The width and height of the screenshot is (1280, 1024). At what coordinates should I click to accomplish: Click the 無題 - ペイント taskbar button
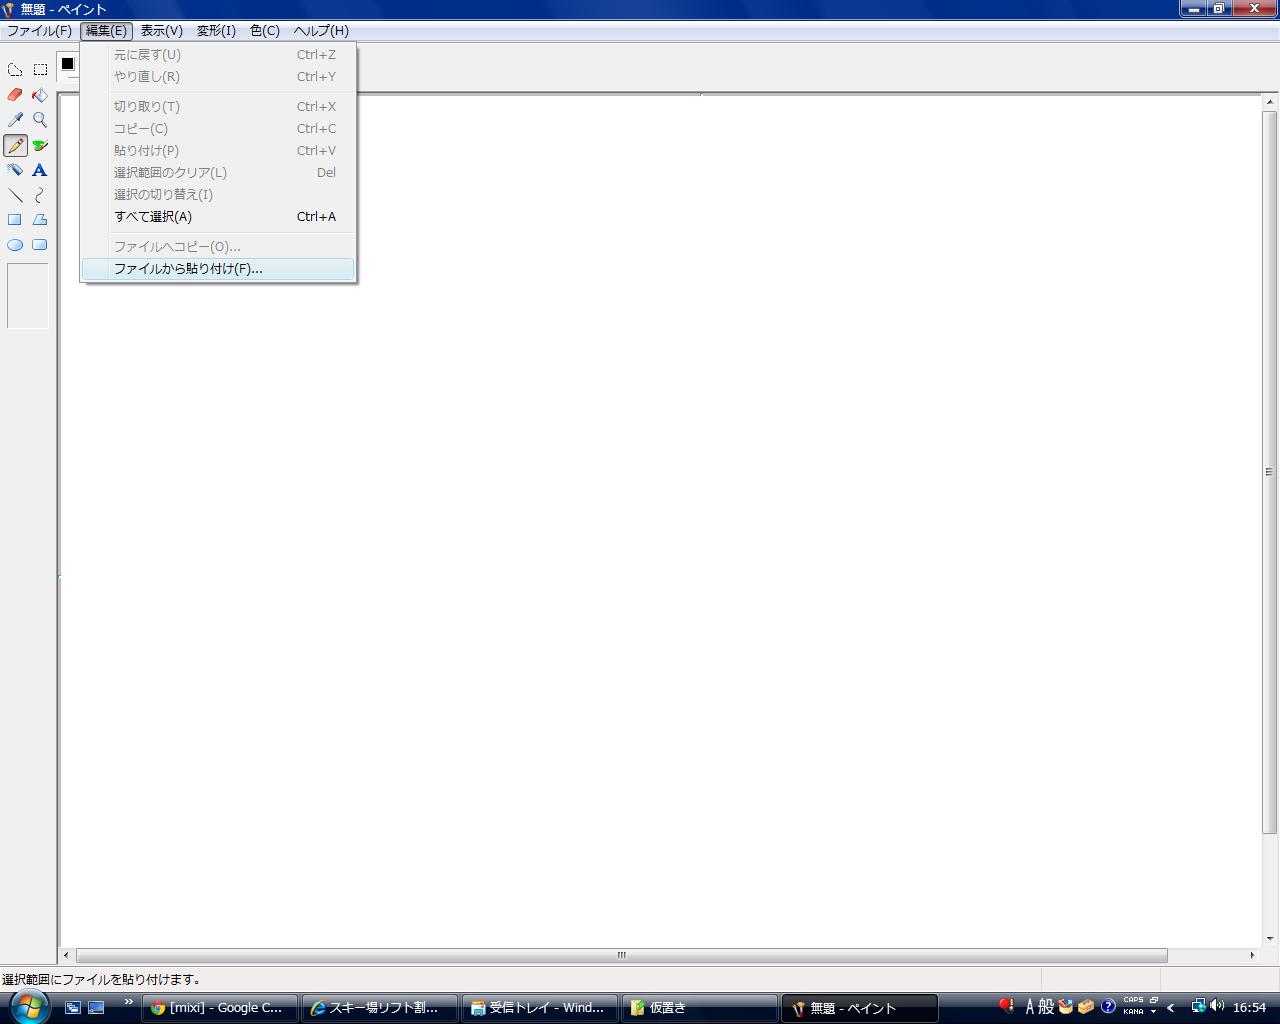(x=860, y=1008)
